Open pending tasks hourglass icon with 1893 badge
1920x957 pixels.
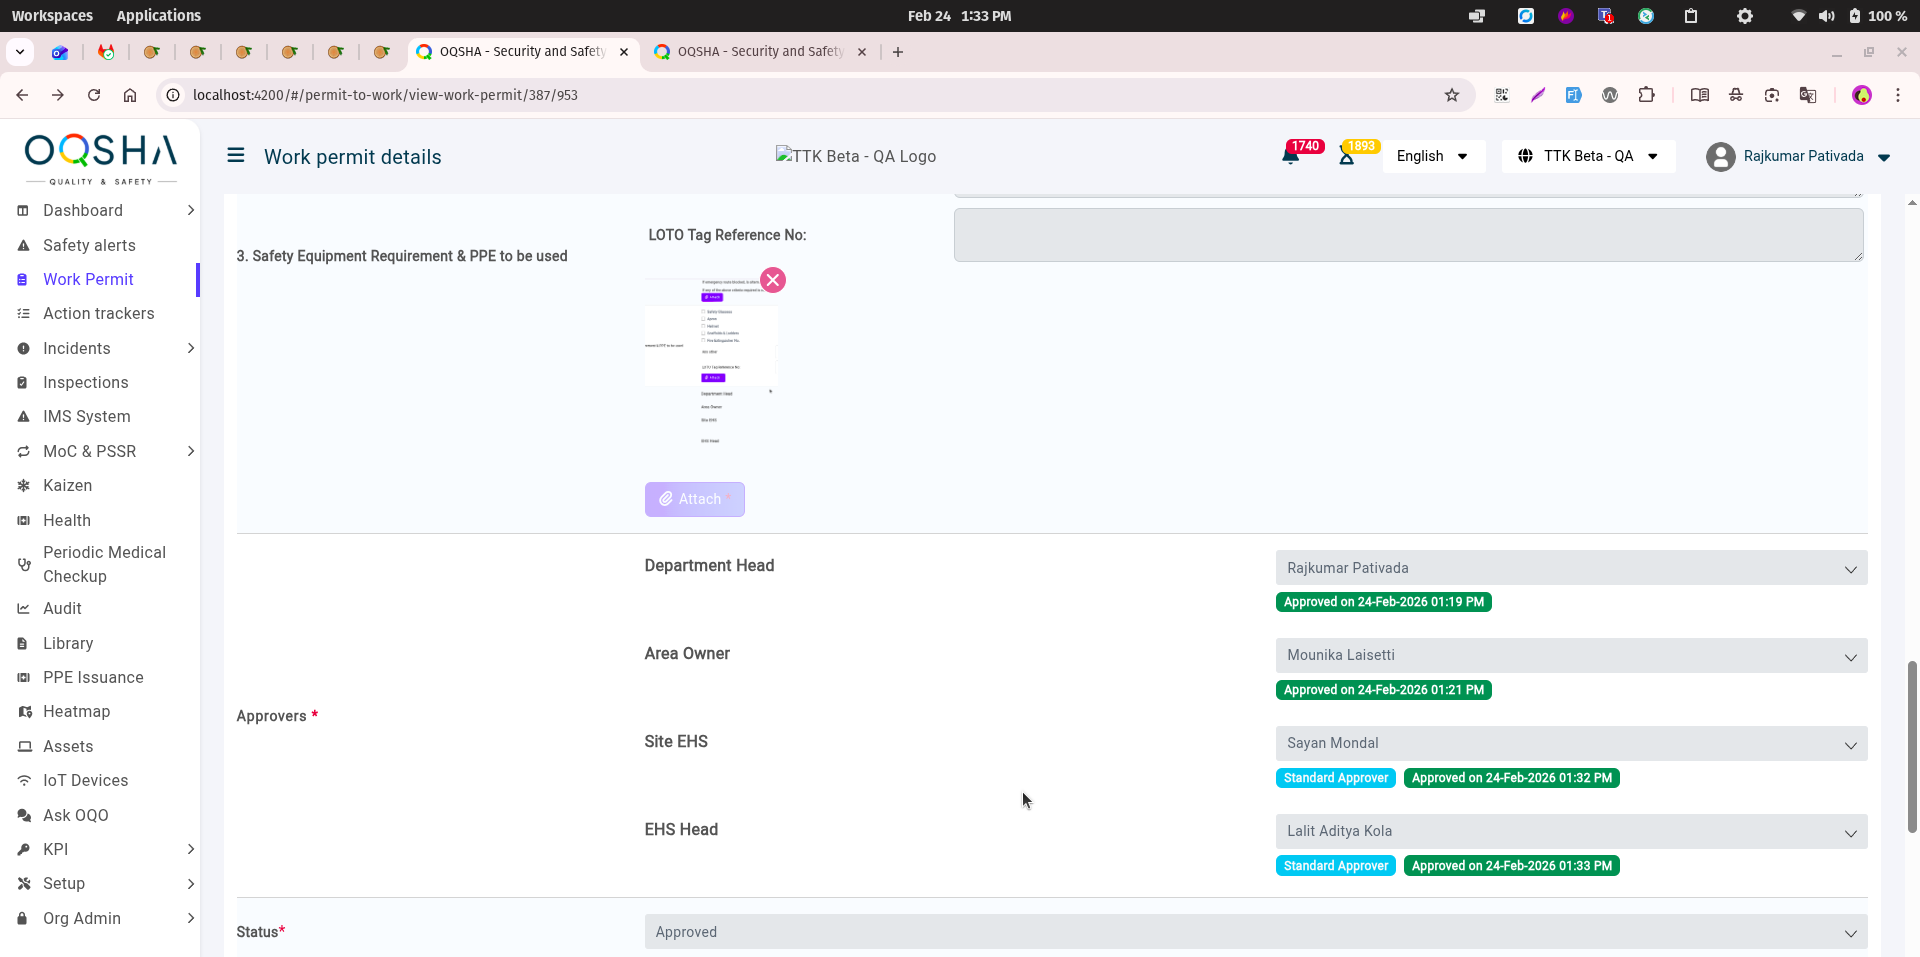pos(1347,156)
